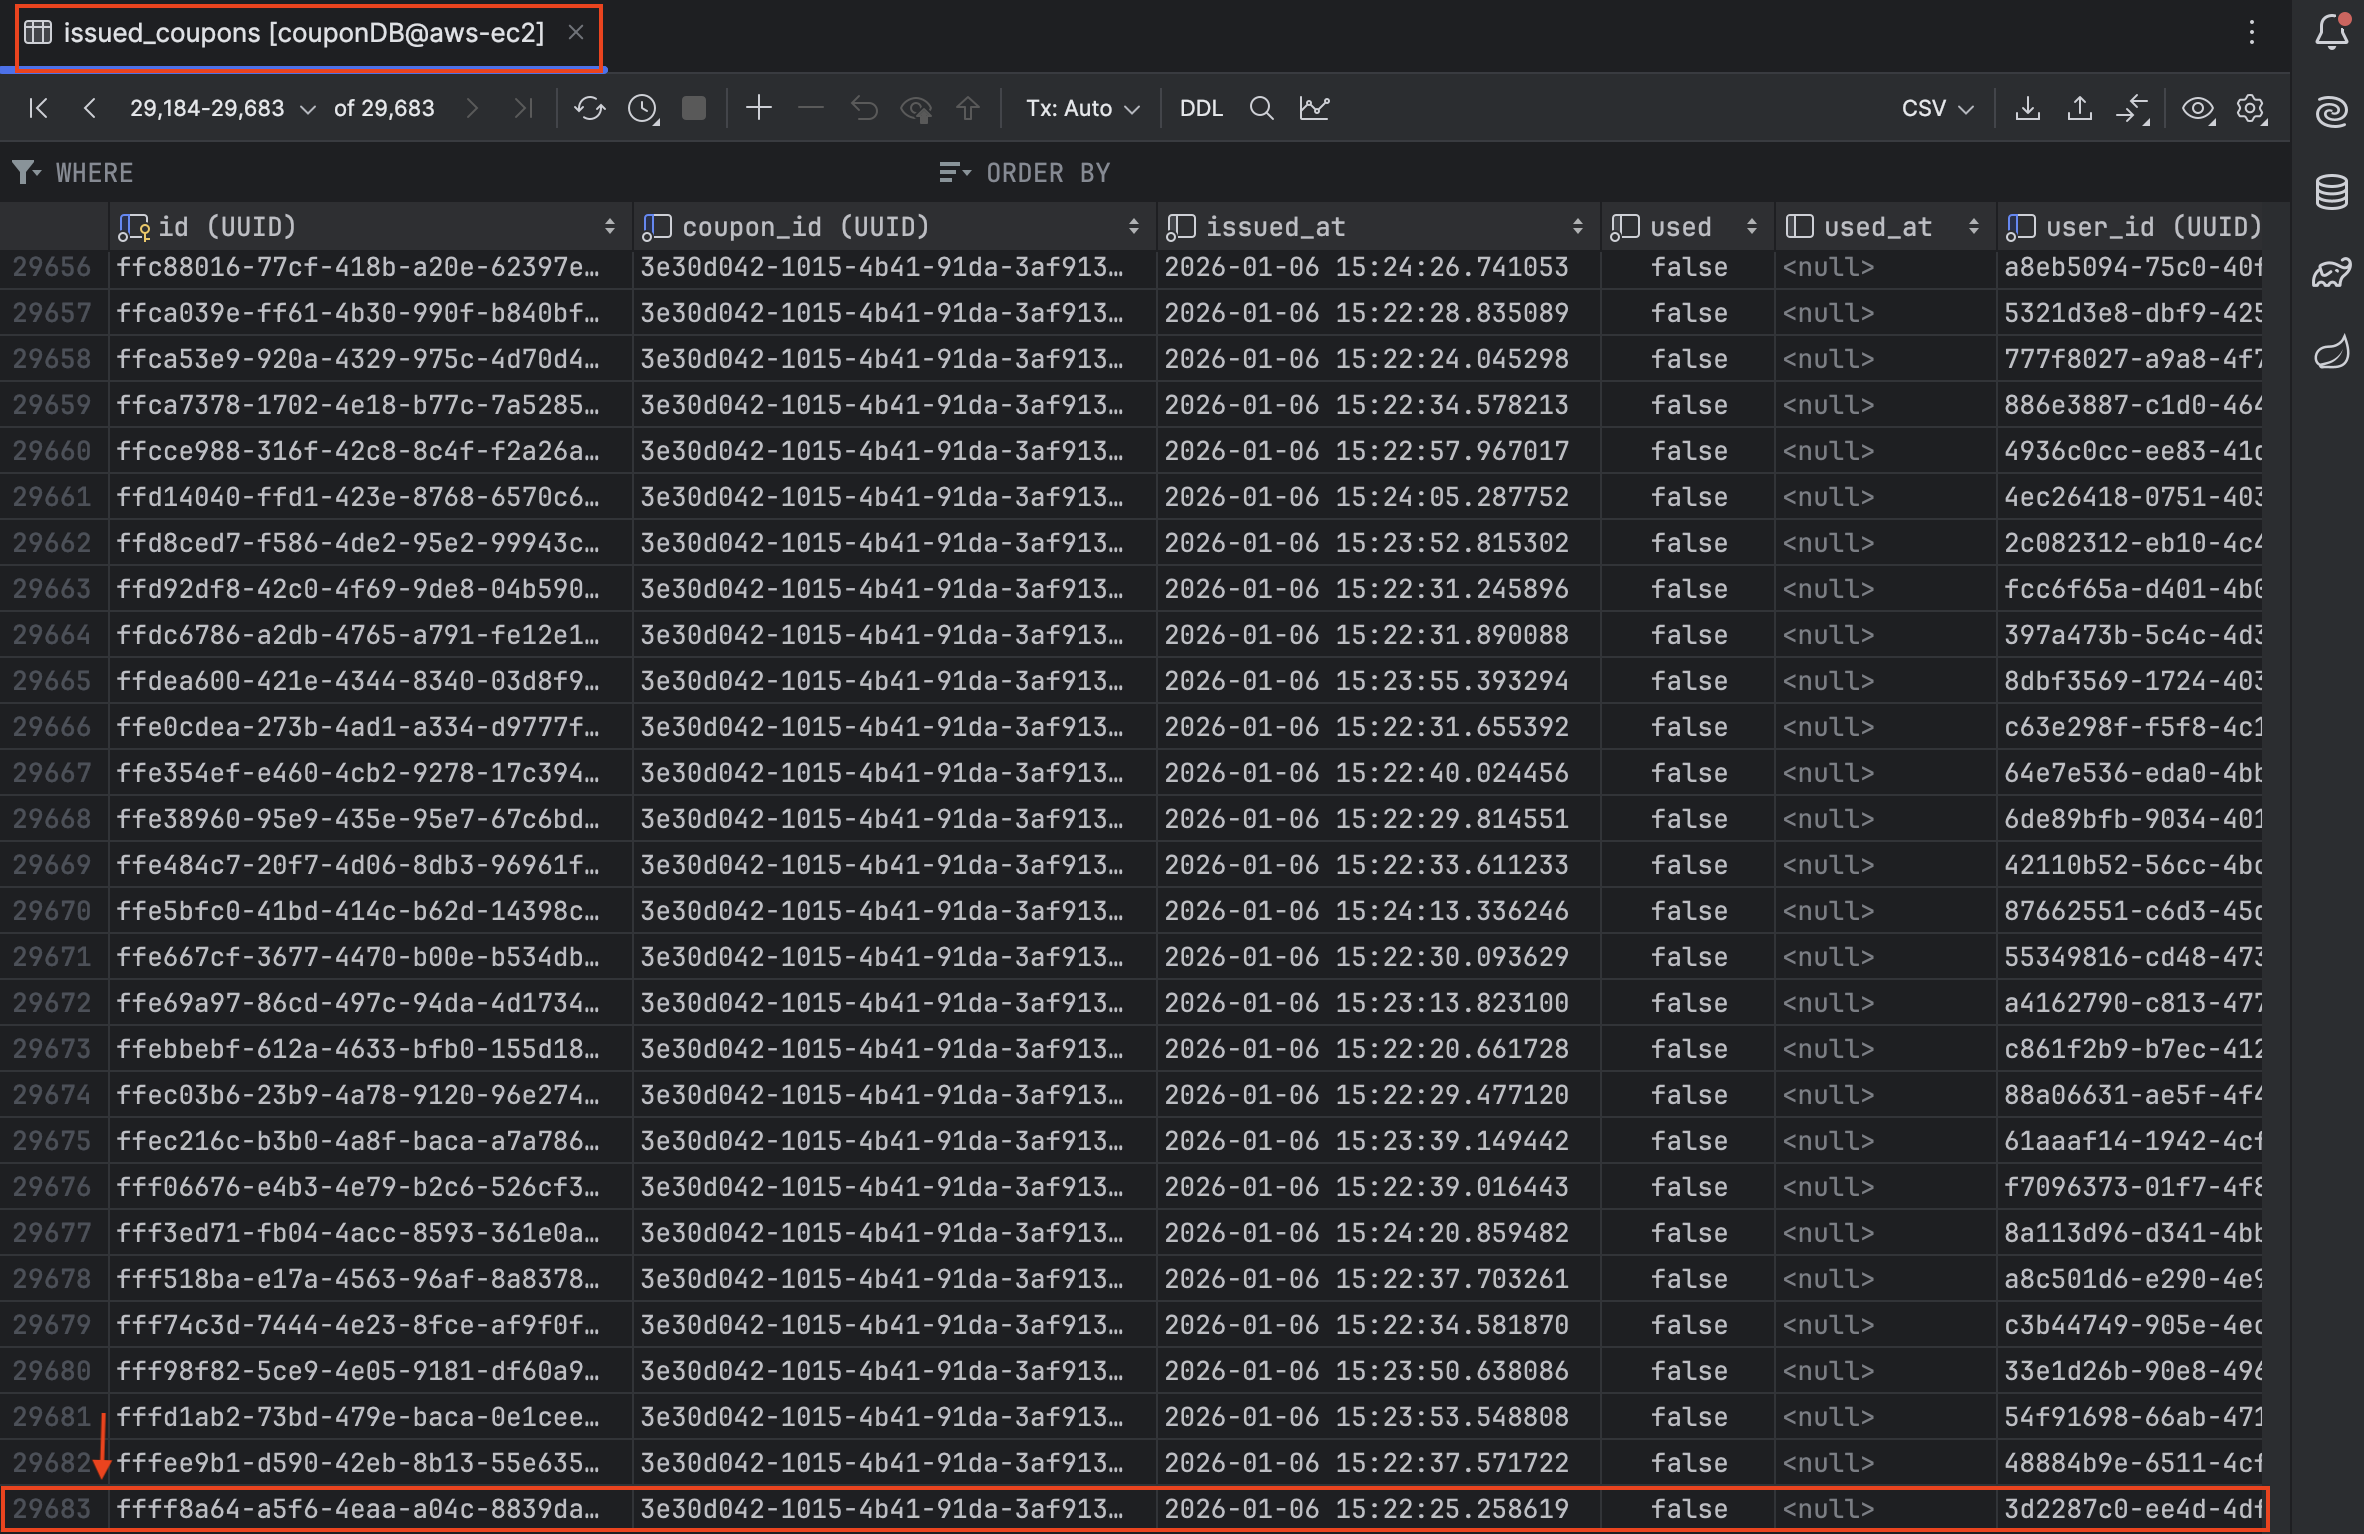This screenshot has height=1534, width=2364.
Task: Sort by the issued_at column header
Action: click(x=1275, y=227)
